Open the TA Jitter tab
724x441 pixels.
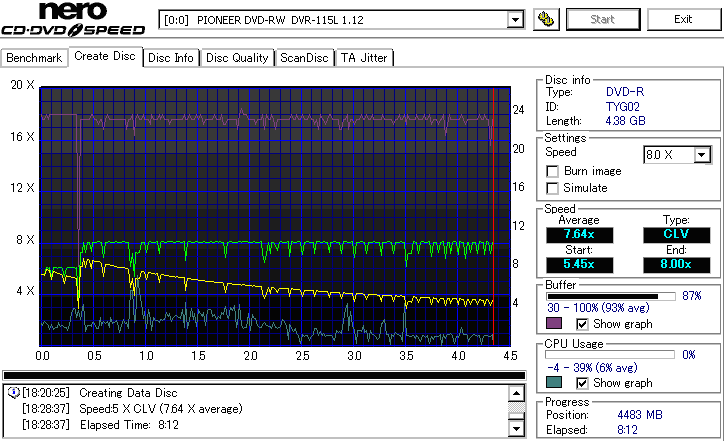pos(364,58)
